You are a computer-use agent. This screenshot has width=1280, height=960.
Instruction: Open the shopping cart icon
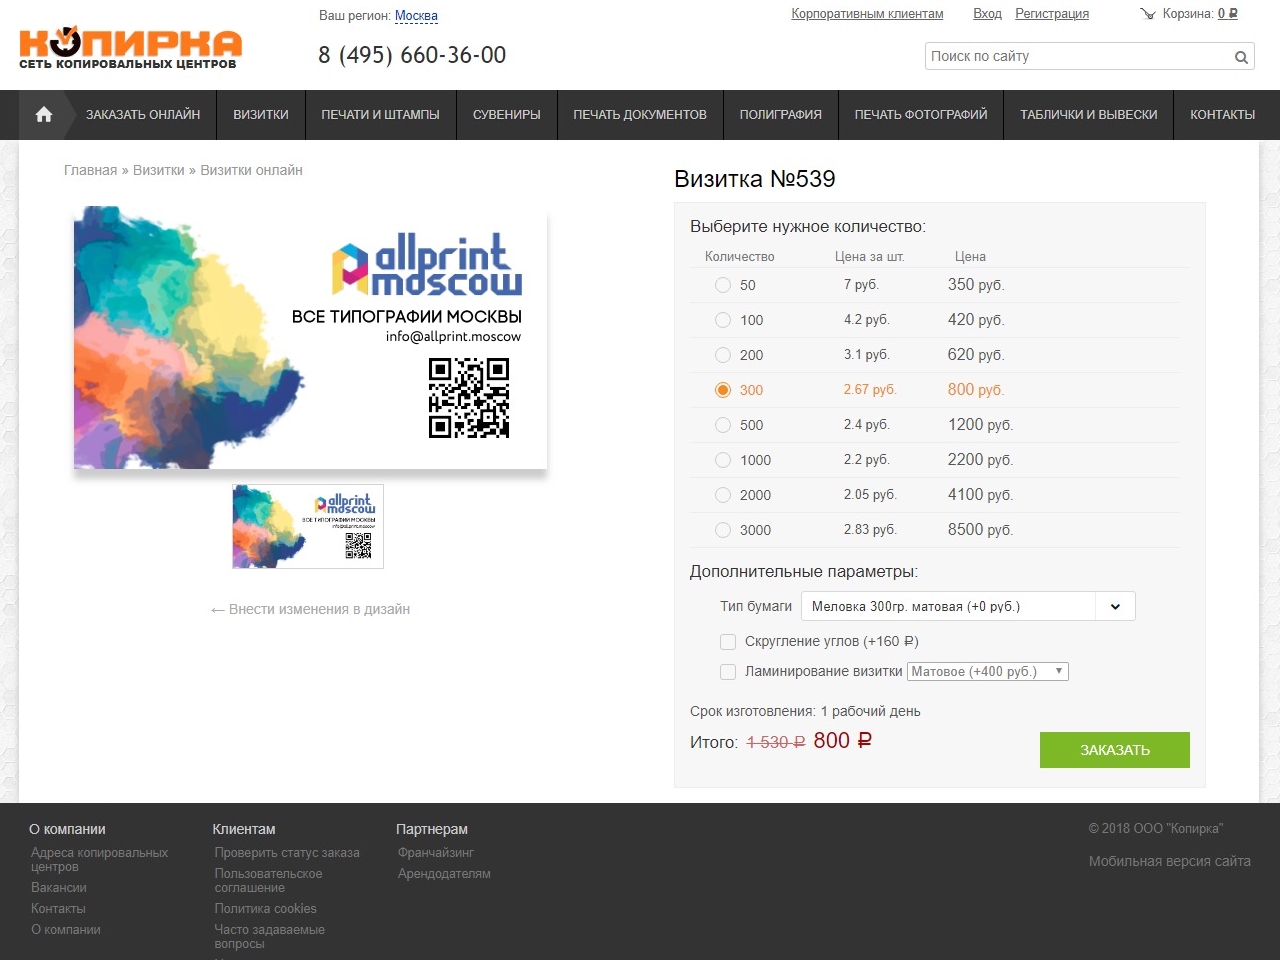pos(1147,14)
